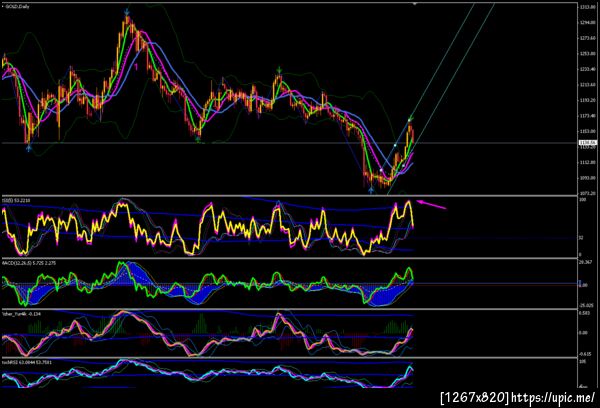Click the fisher_Yur4ik indicator label

21,314
